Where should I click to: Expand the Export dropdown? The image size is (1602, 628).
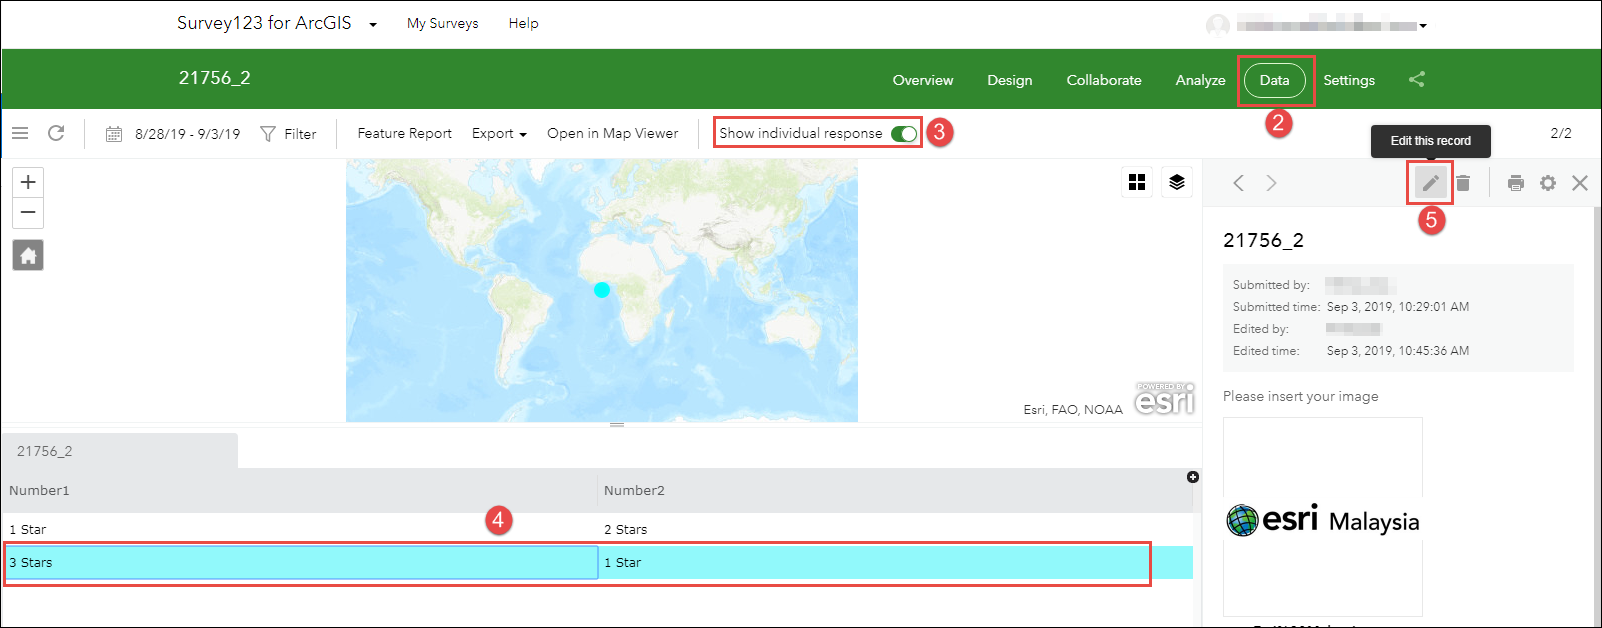click(x=498, y=134)
